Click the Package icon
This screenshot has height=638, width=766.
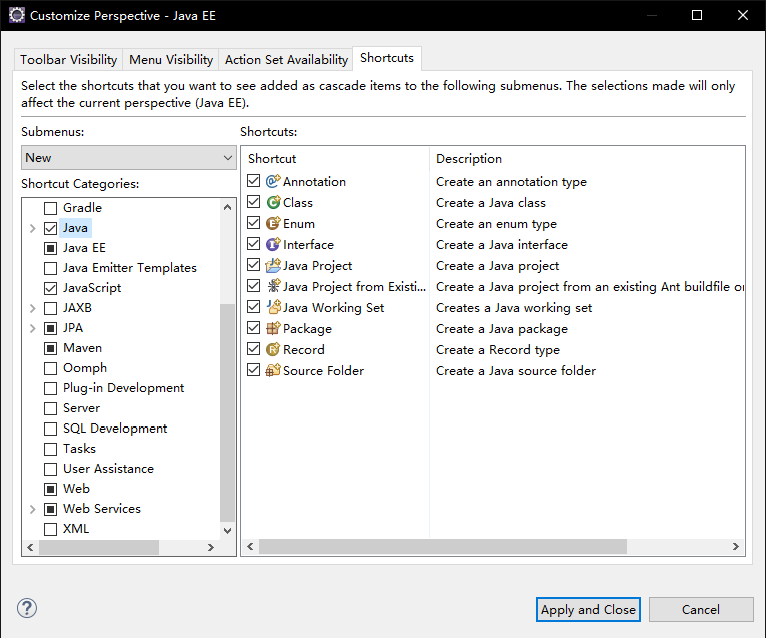click(273, 328)
